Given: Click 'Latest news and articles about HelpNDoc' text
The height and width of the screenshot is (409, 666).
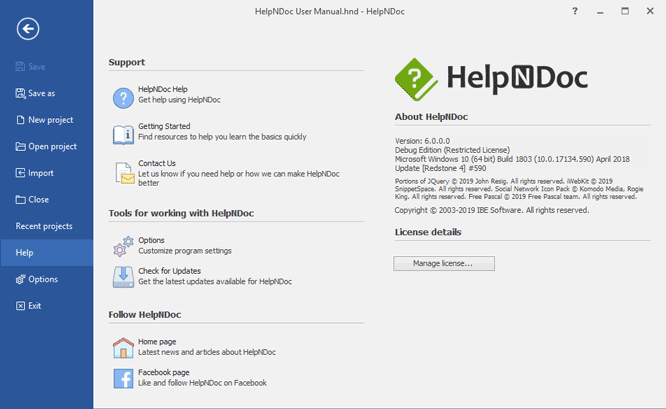Looking at the screenshot, I should pos(207,352).
